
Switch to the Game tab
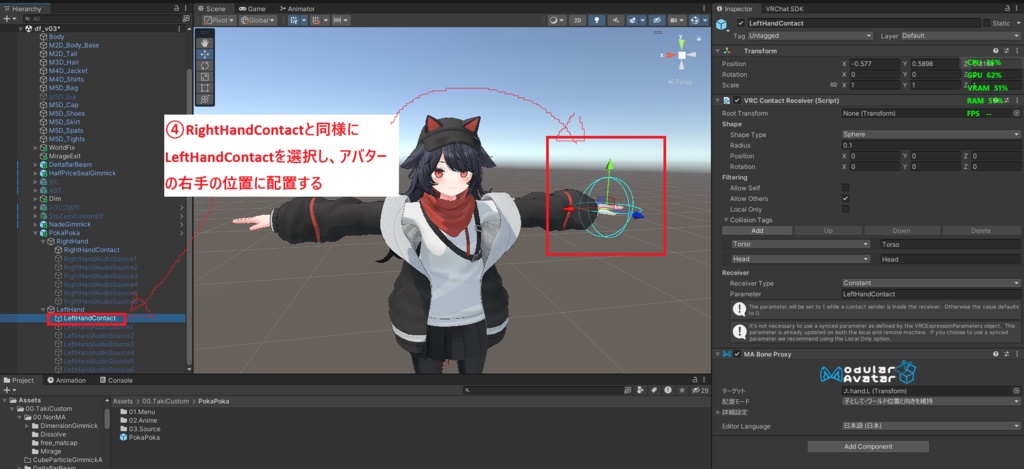click(x=252, y=8)
